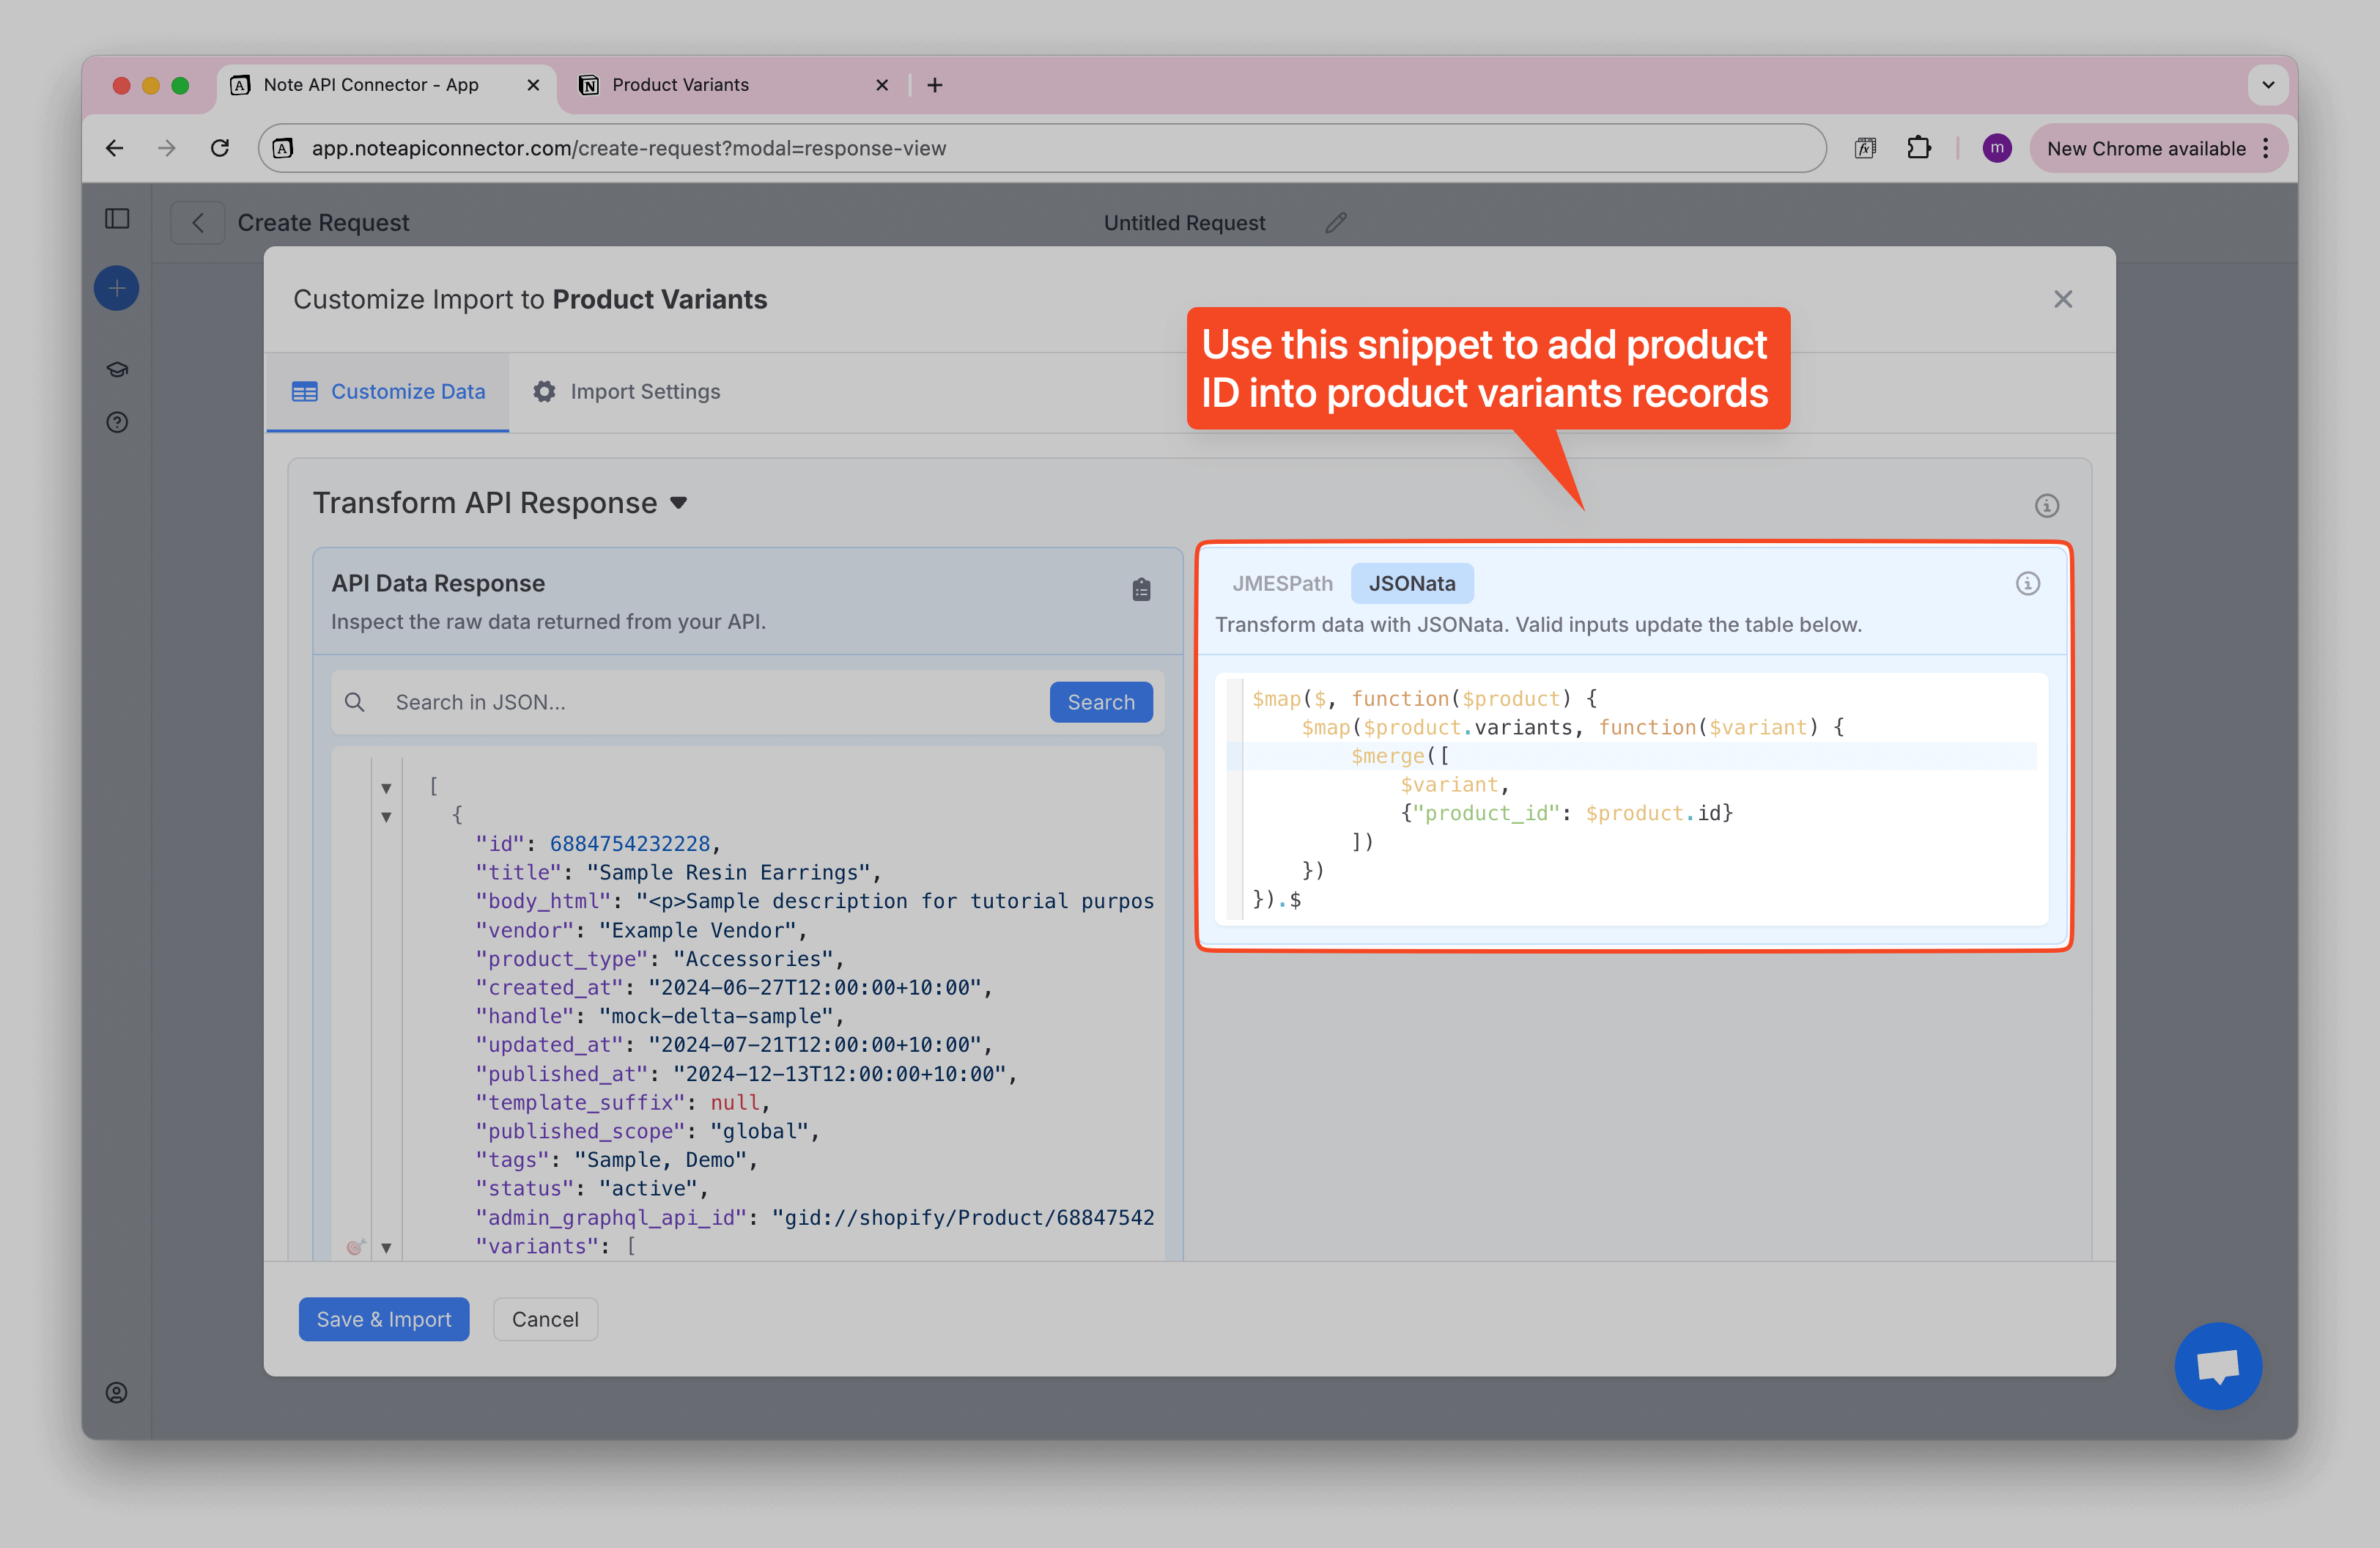Click the info icon beside JSONata tab
The image size is (2380, 1548).
click(2027, 584)
